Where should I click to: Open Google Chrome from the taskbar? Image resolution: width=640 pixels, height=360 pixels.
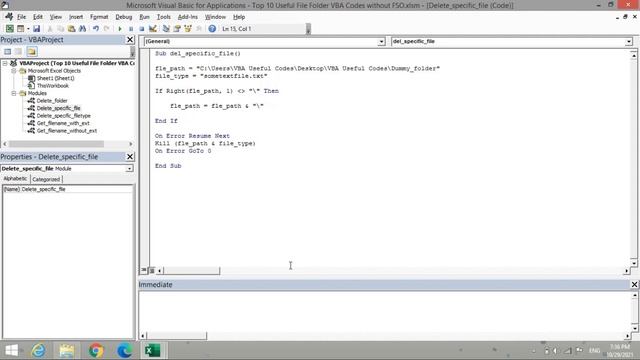click(x=96, y=351)
